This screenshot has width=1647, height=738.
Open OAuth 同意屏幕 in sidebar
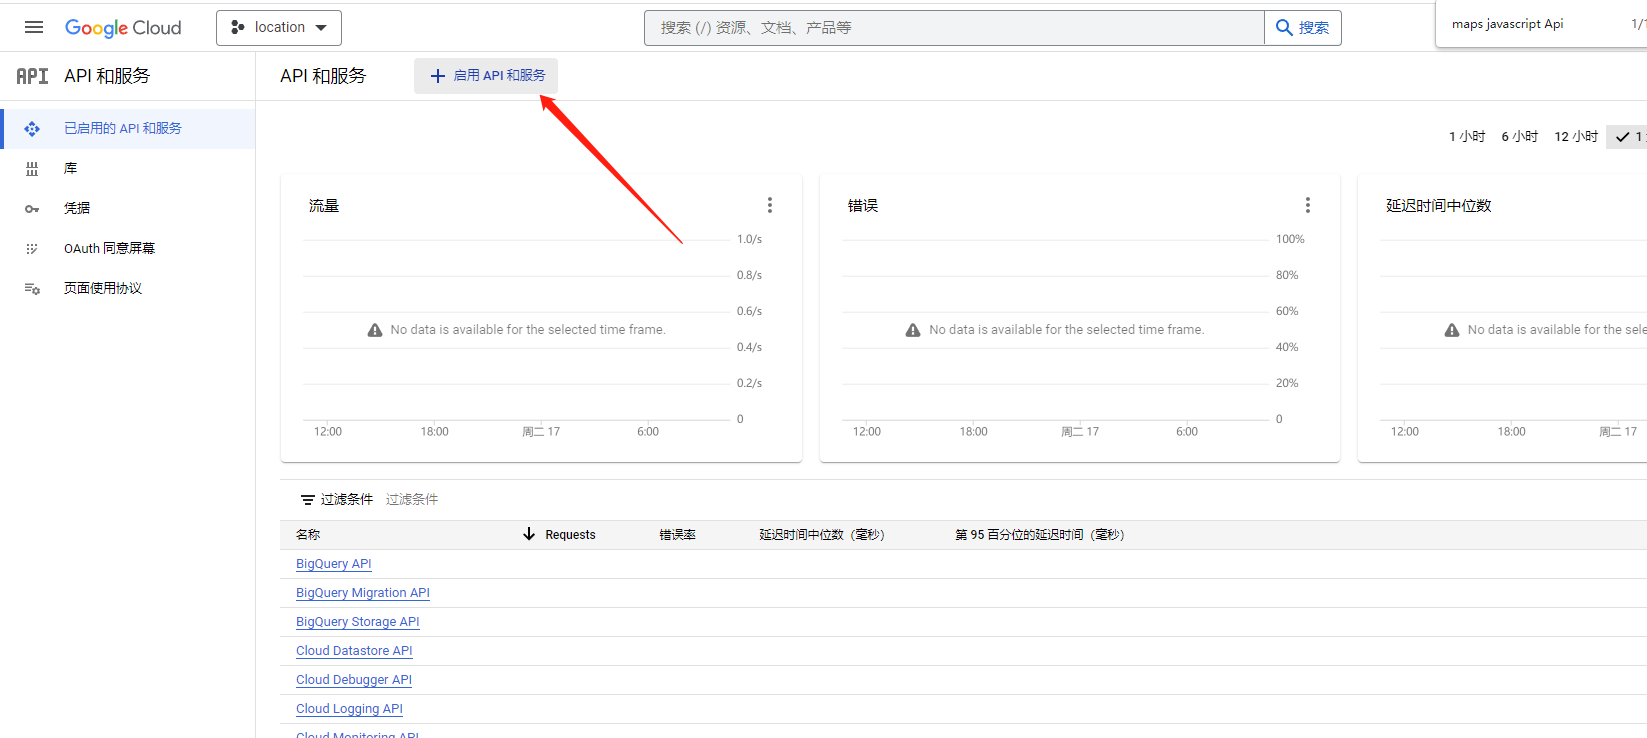coord(128,248)
